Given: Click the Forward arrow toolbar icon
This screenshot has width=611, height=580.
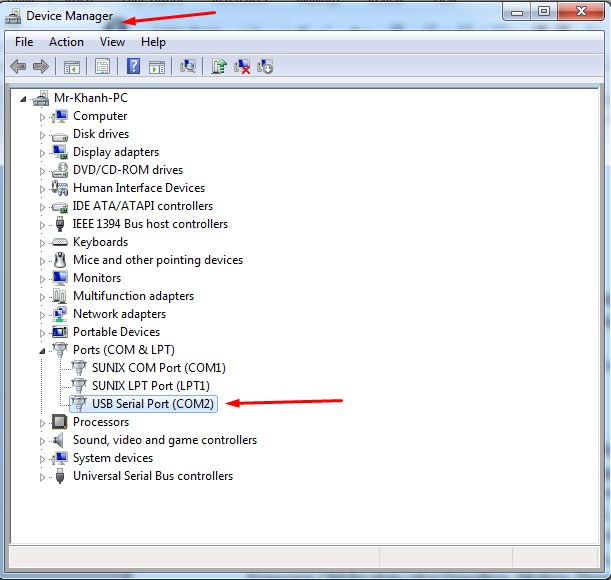Looking at the screenshot, I should pos(41,67).
